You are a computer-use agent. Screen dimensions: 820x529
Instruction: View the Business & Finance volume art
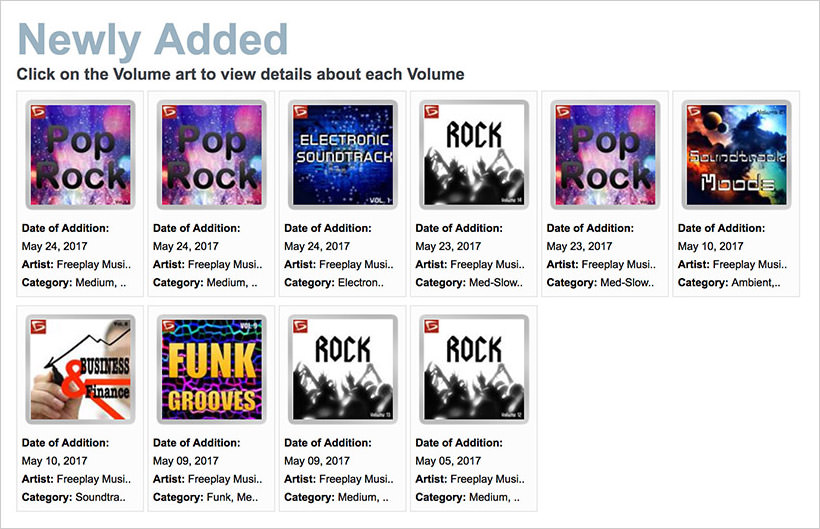coord(80,369)
